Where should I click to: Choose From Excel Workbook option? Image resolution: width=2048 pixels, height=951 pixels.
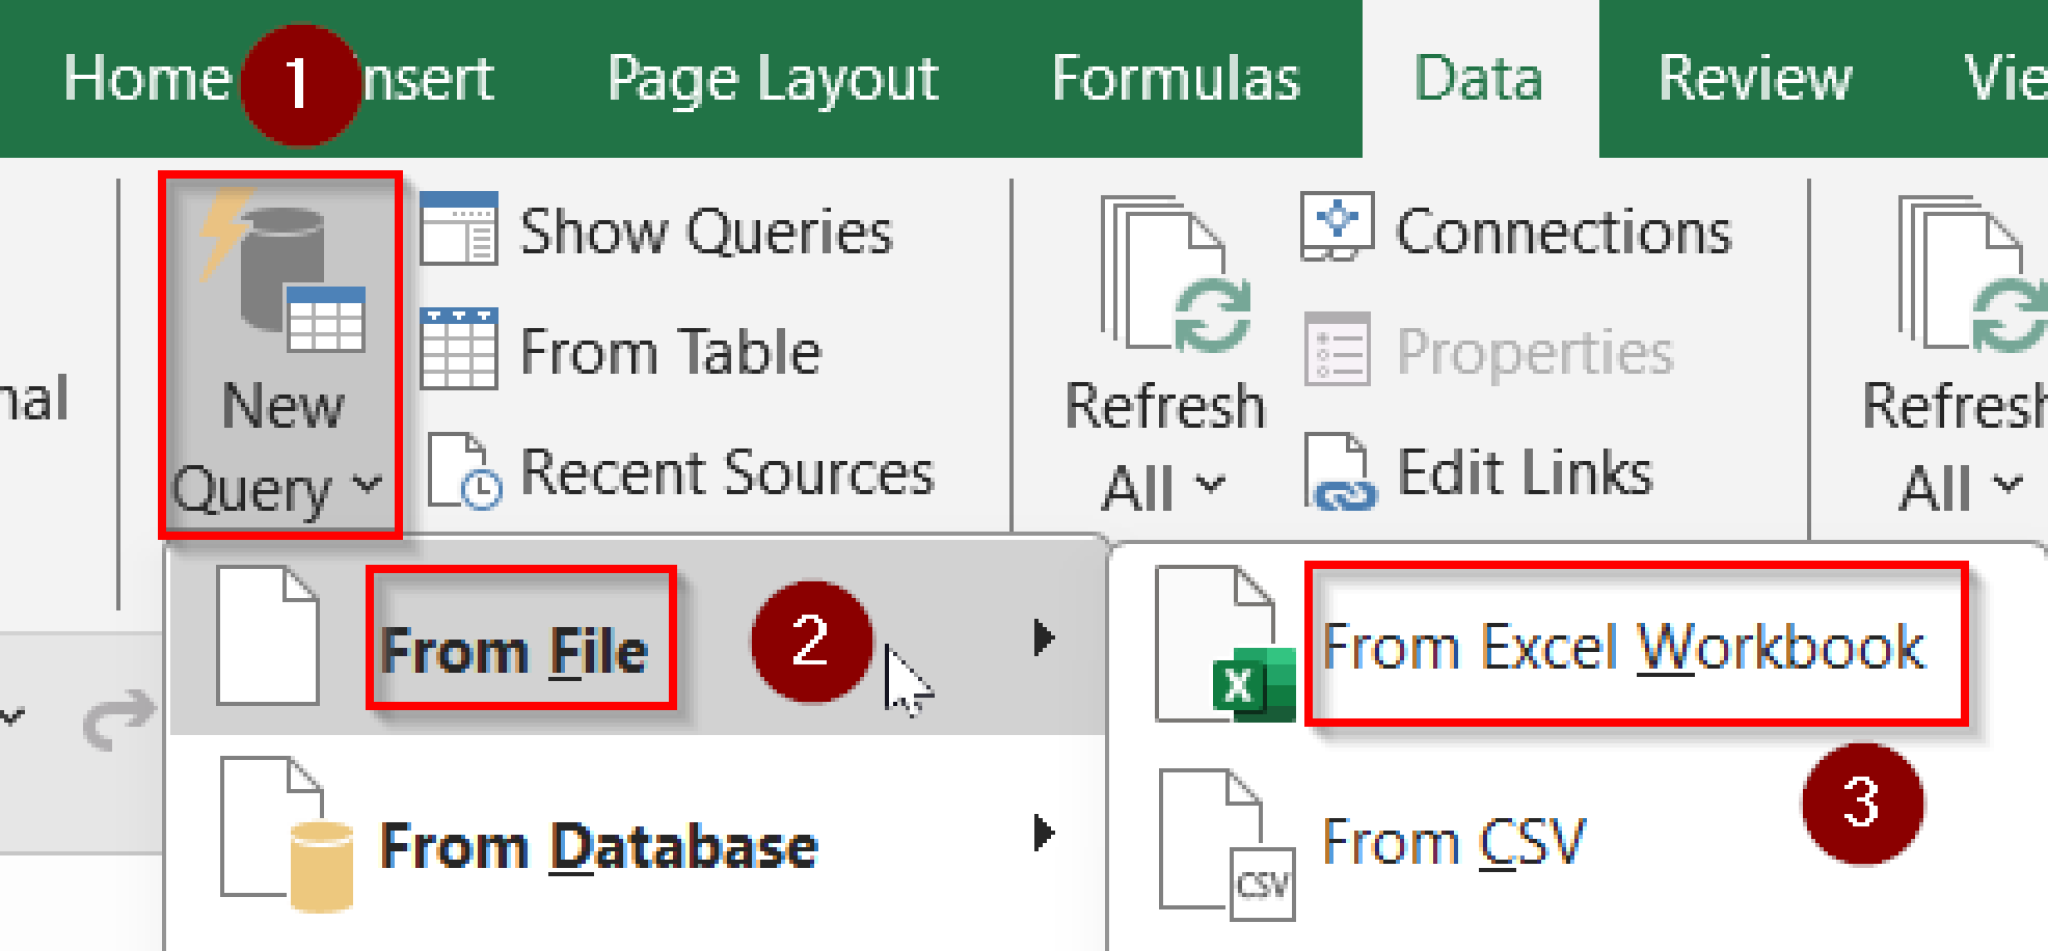click(x=1622, y=647)
